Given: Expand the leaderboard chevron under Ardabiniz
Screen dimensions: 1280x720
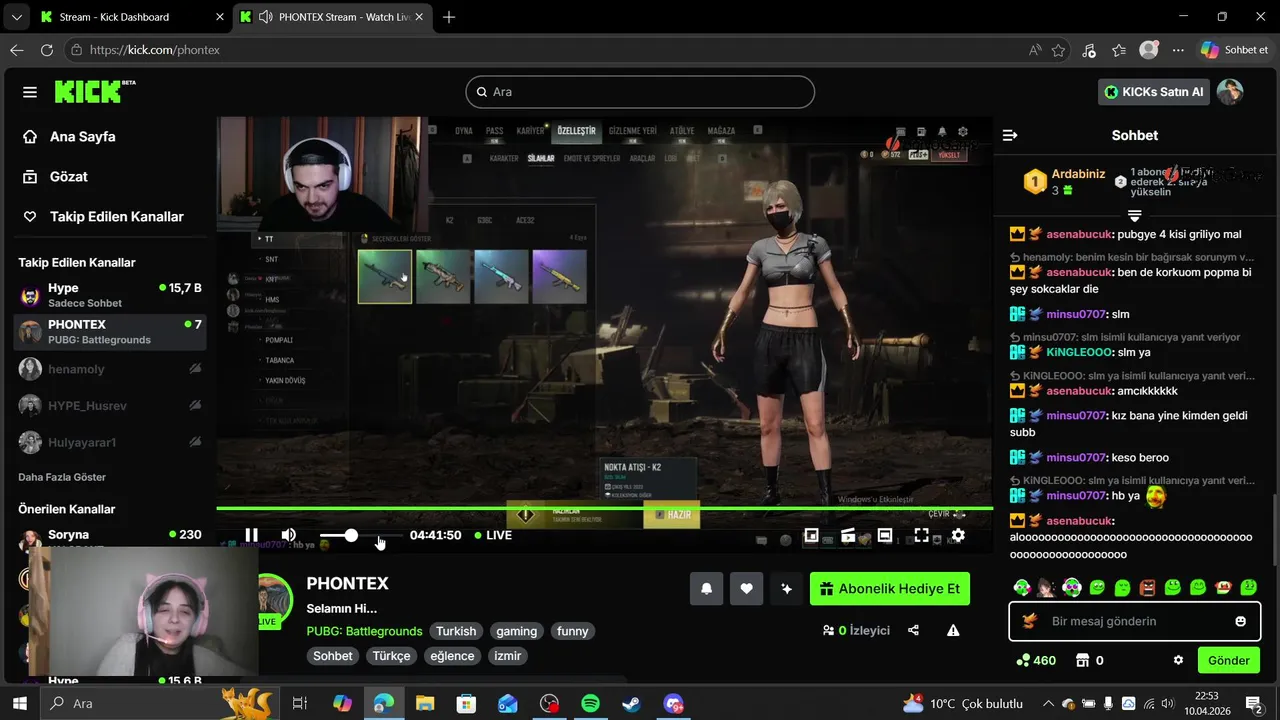Looking at the screenshot, I should pos(1135,216).
